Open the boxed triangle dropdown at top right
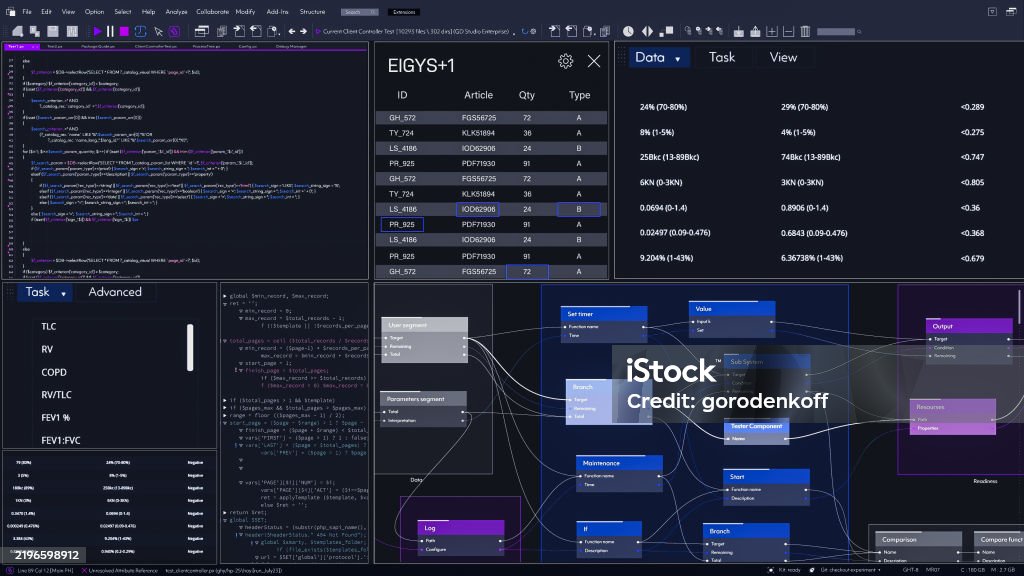1024x576 pixels. (992, 12)
